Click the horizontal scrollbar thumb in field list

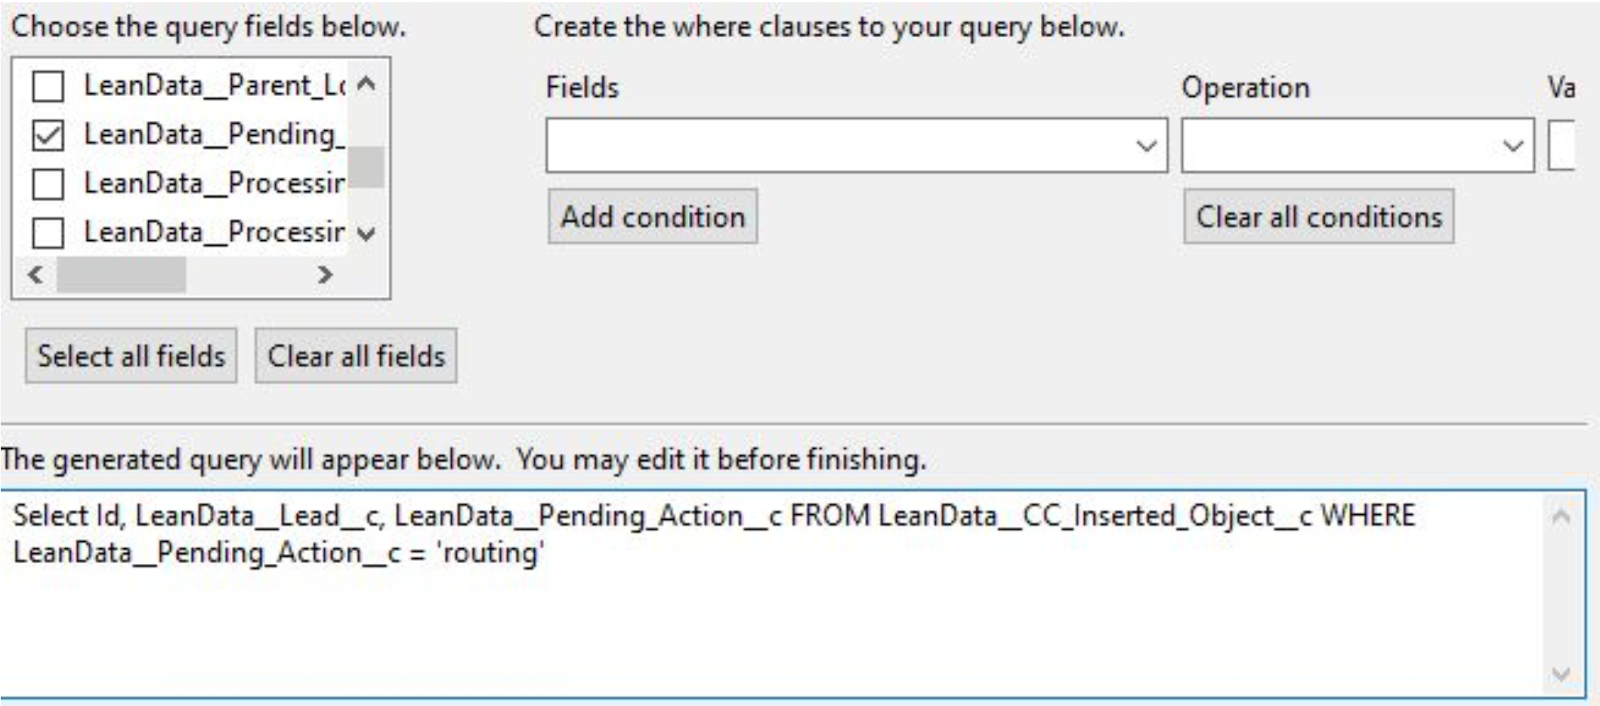click(x=121, y=274)
